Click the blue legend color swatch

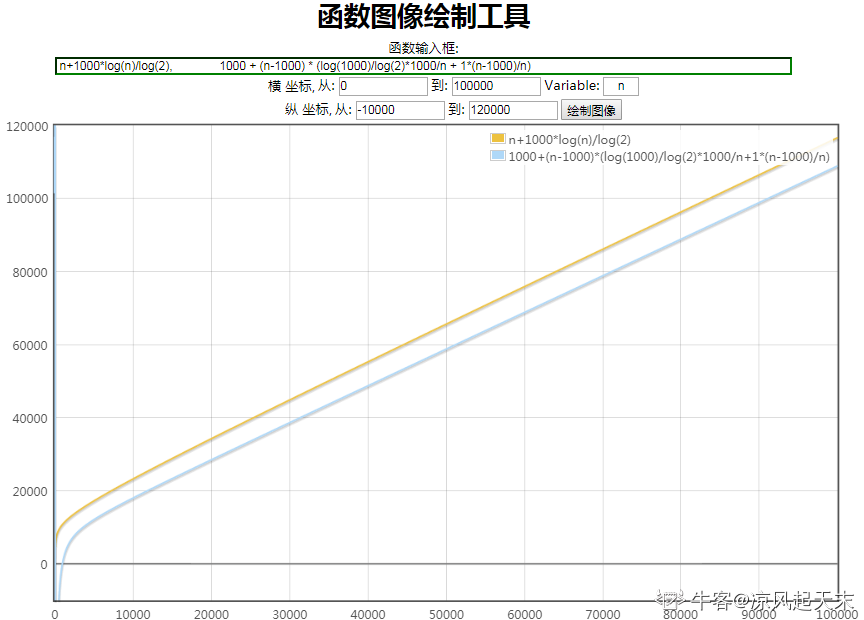coord(498,156)
